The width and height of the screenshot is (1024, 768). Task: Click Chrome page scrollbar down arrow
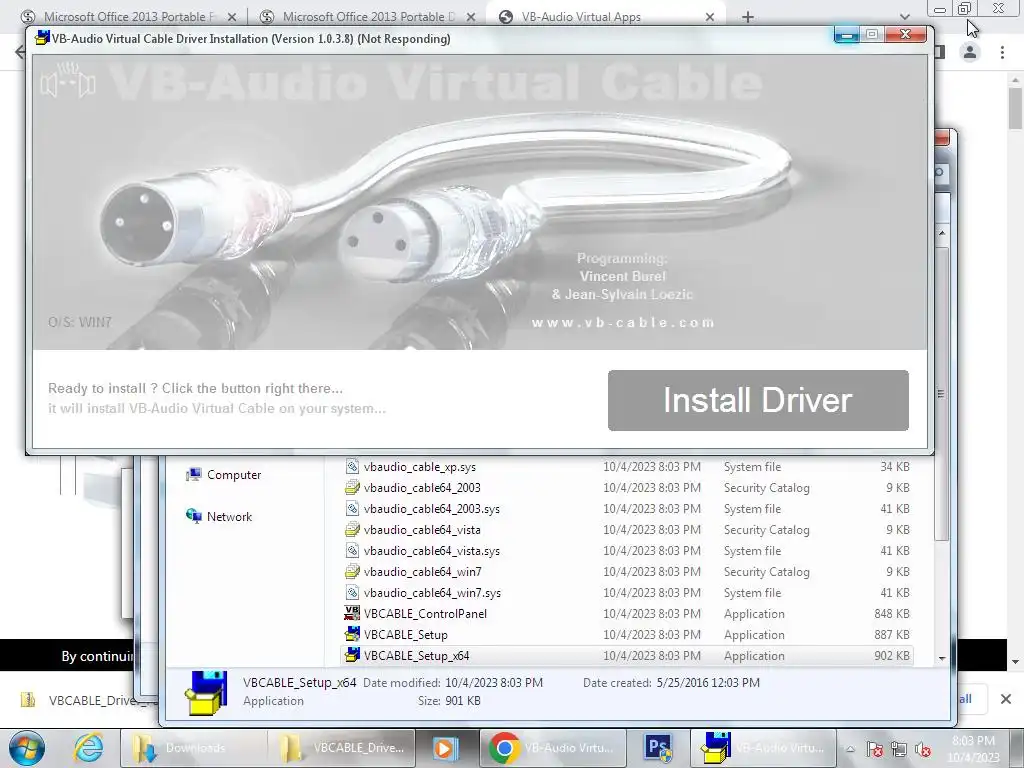pyautogui.click(x=1016, y=662)
